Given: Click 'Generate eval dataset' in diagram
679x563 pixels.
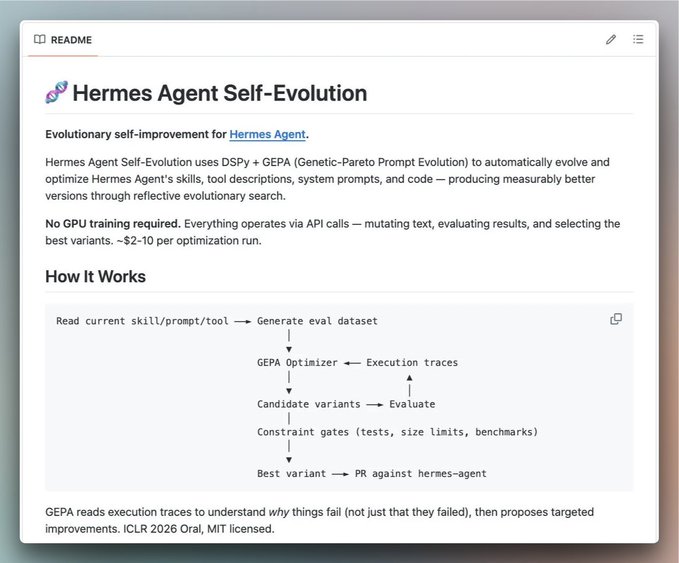Looking at the screenshot, I should (x=317, y=321).
